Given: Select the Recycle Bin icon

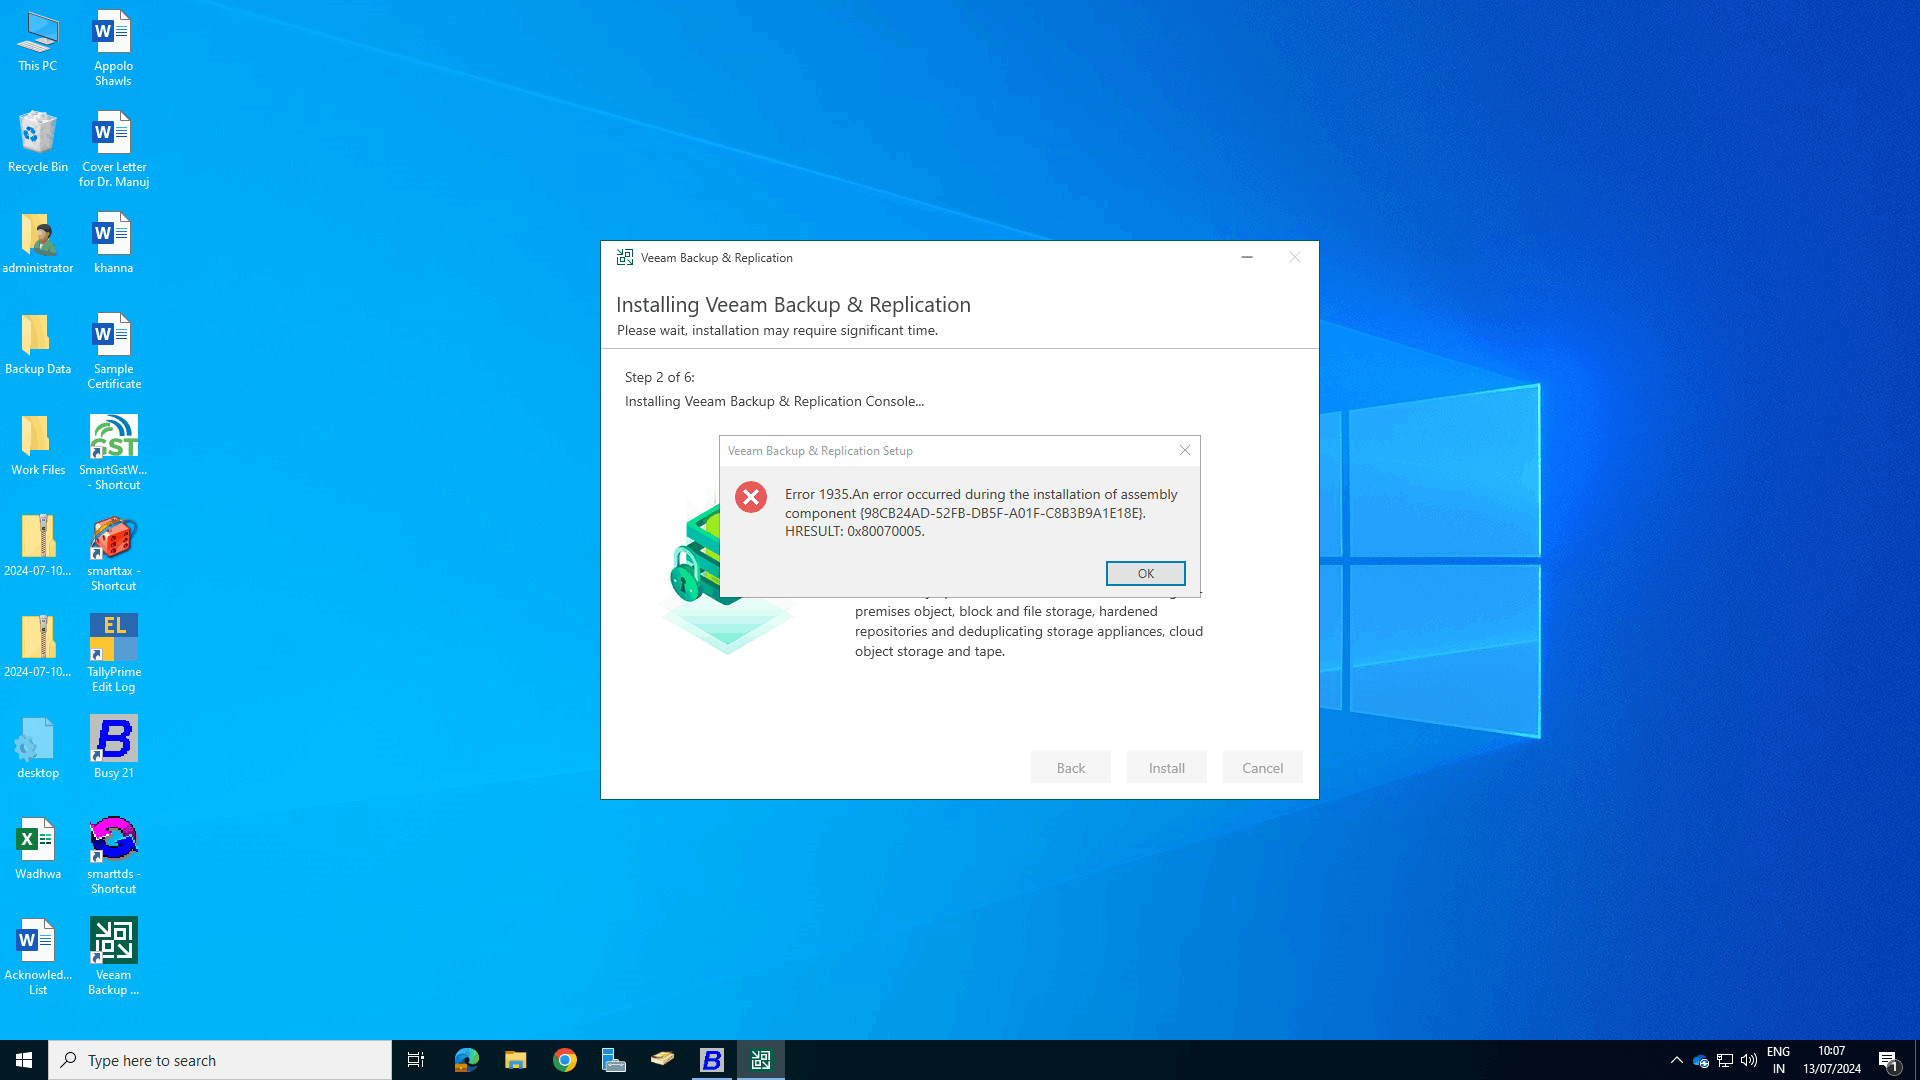Looking at the screenshot, I should click(x=38, y=142).
